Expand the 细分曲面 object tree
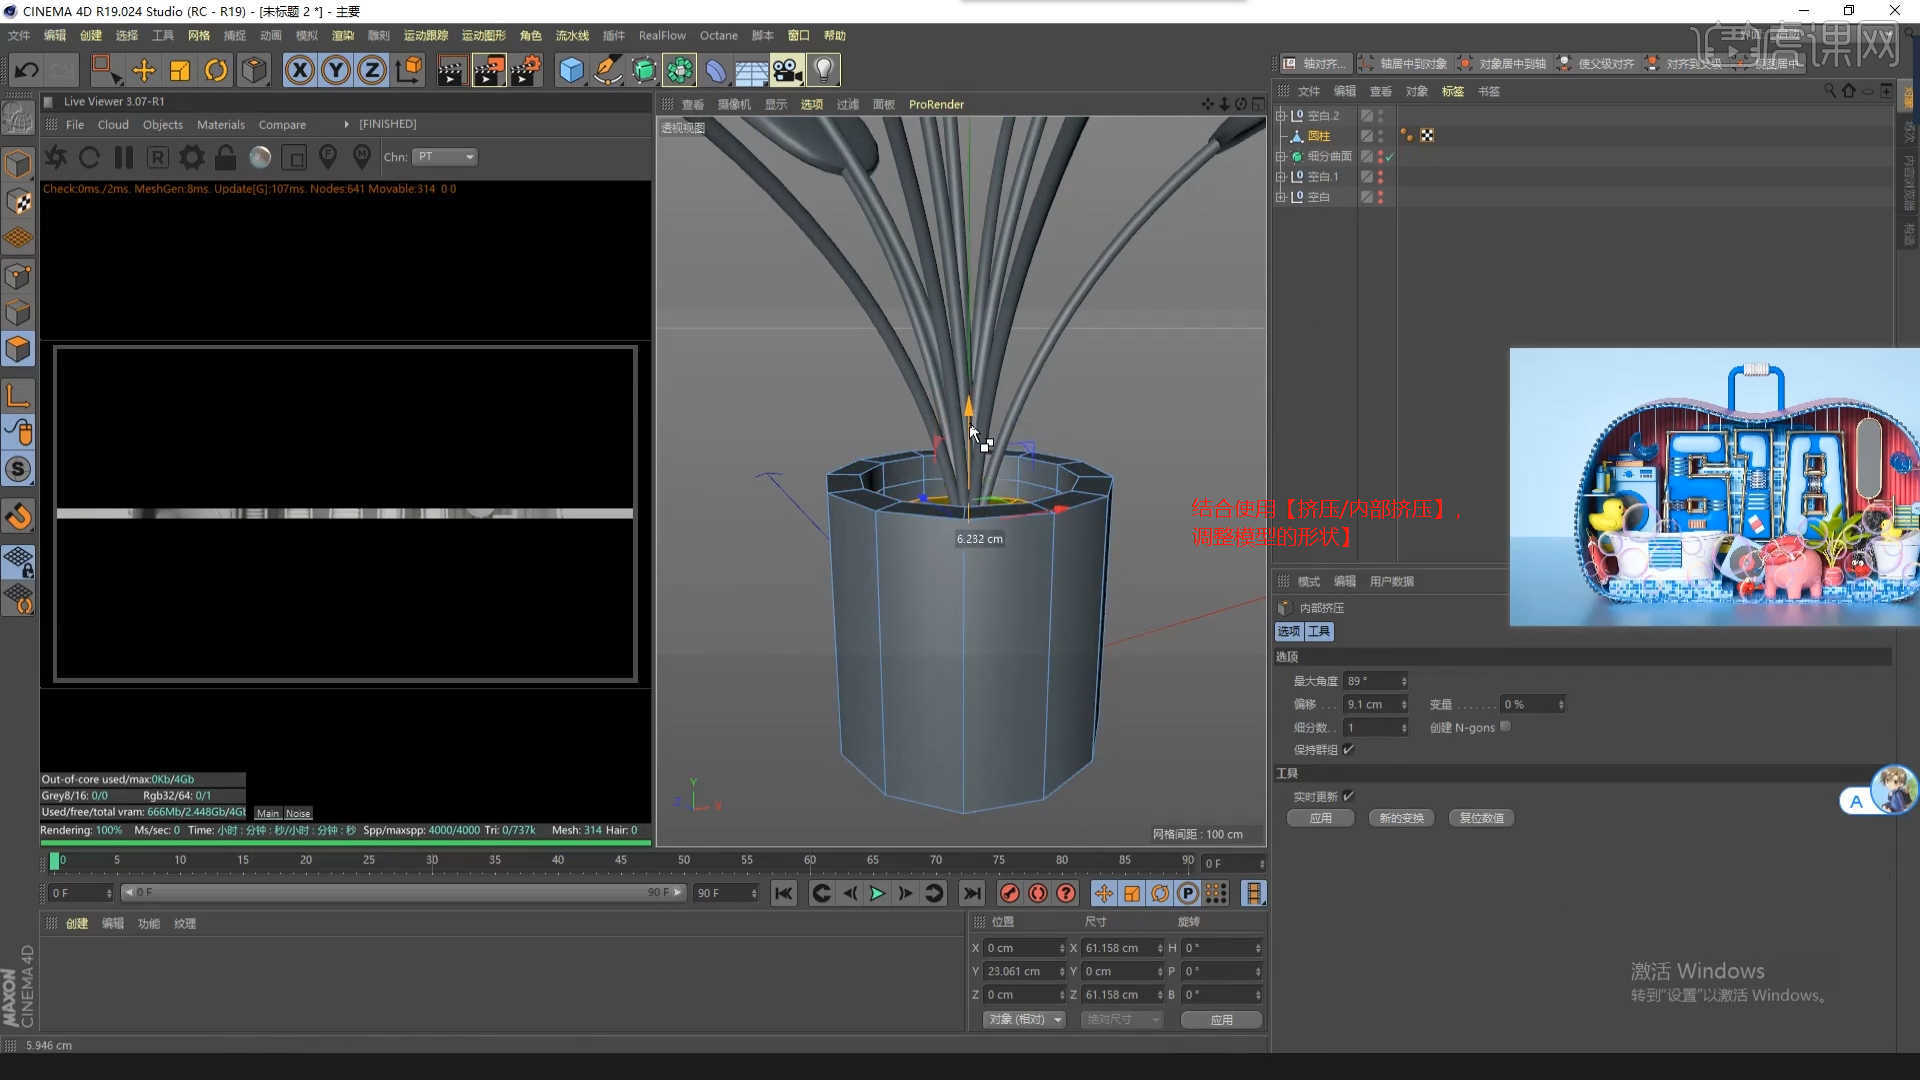Screen dimensions: 1920x1080 point(1281,157)
